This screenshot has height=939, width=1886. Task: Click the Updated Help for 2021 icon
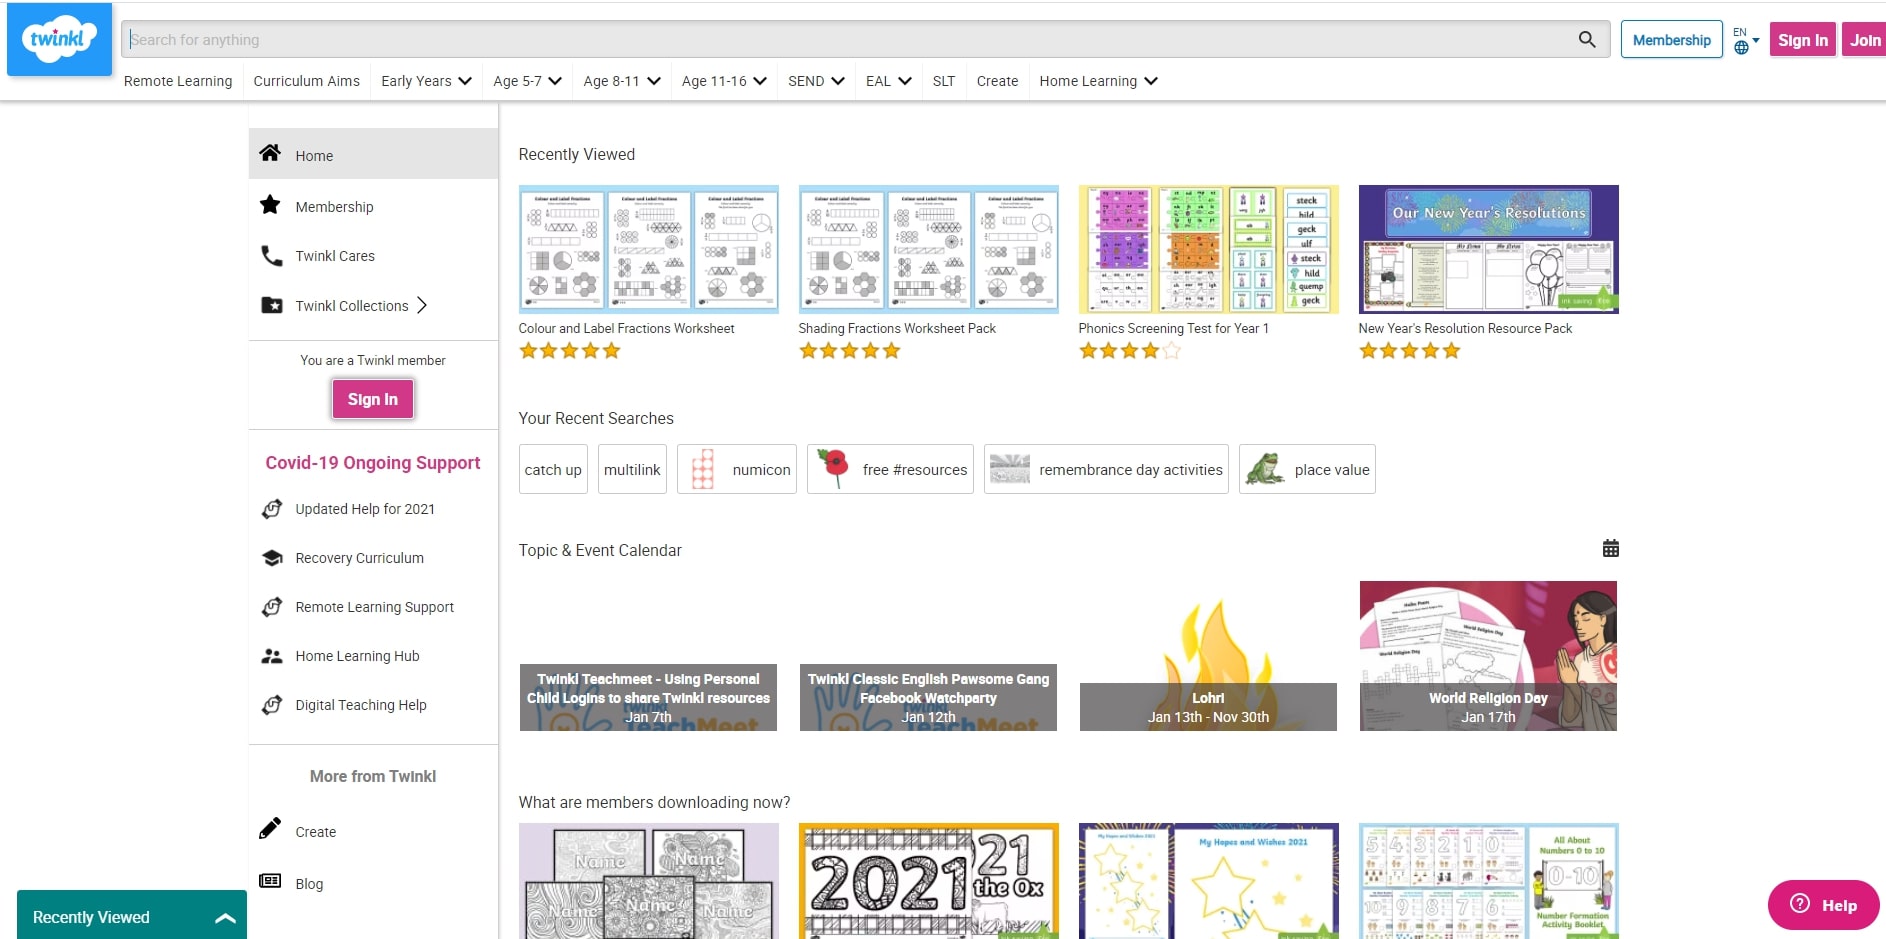point(271,508)
